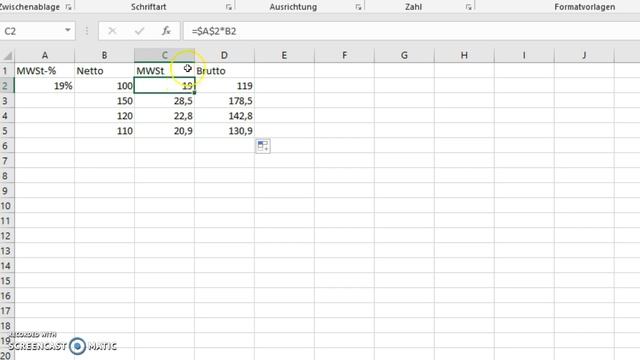This screenshot has height=360, width=640.
Task: Open the Zwischenablage dialog launcher
Action: pyautogui.click(x=68, y=7)
